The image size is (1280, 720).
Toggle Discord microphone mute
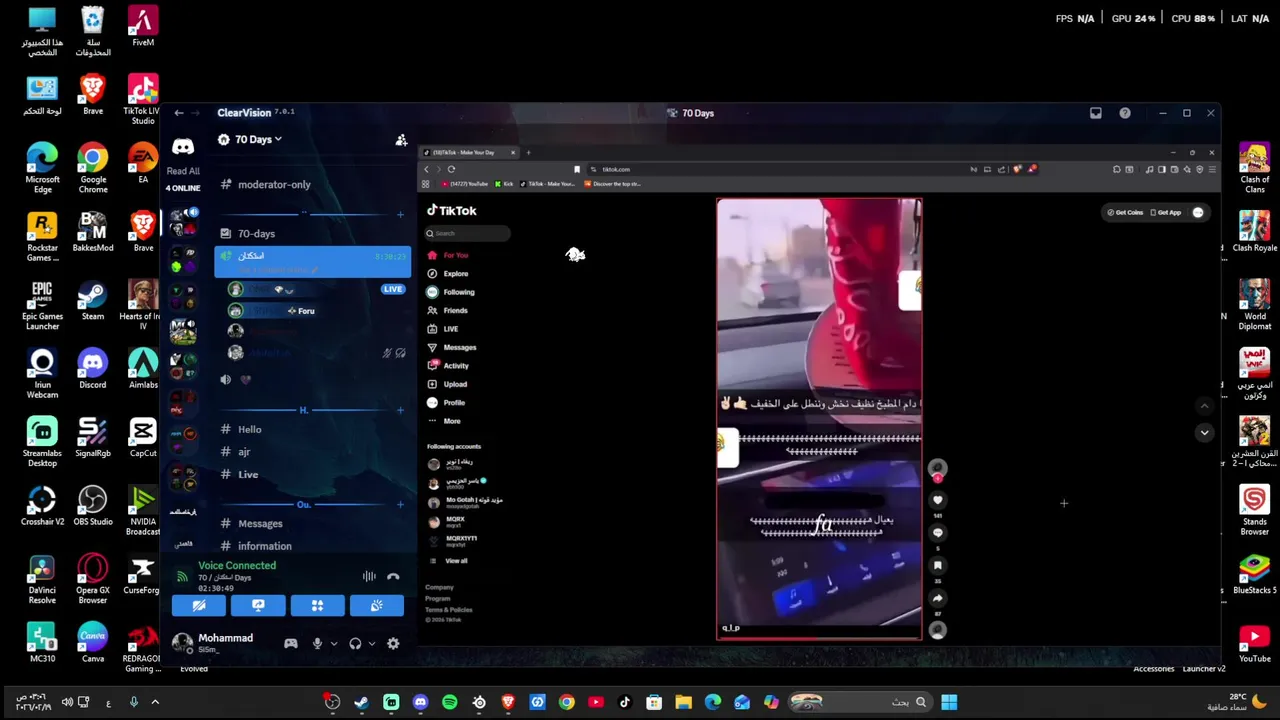[x=317, y=644]
